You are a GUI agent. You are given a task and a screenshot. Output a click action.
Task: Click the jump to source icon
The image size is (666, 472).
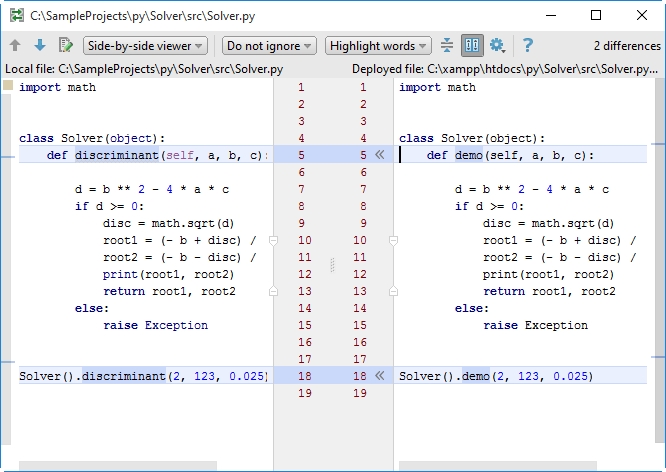click(x=66, y=45)
